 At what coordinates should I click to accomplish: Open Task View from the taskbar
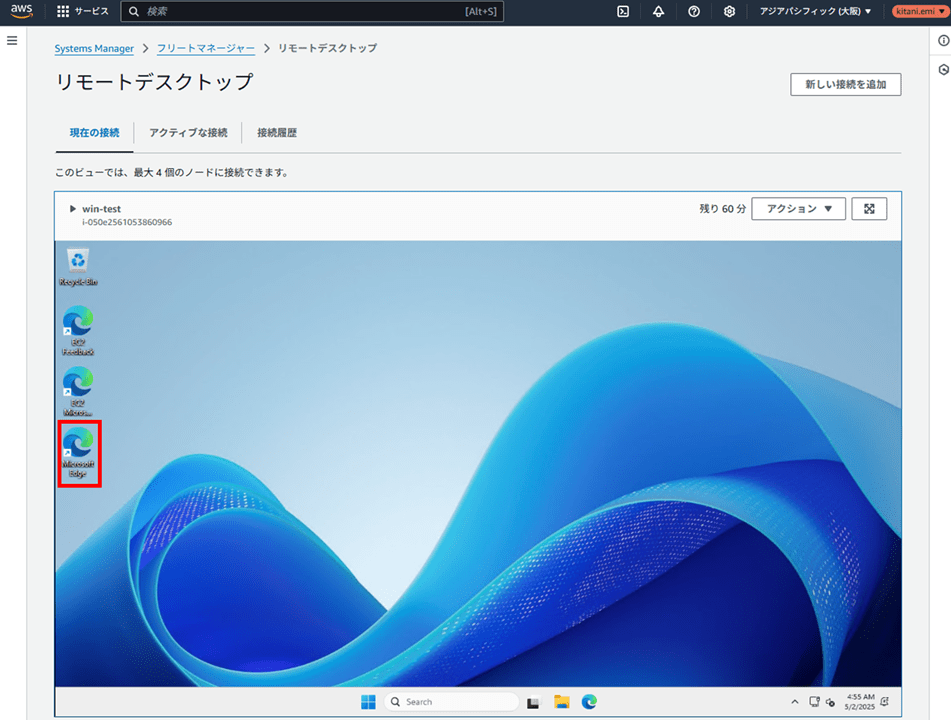(x=533, y=702)
